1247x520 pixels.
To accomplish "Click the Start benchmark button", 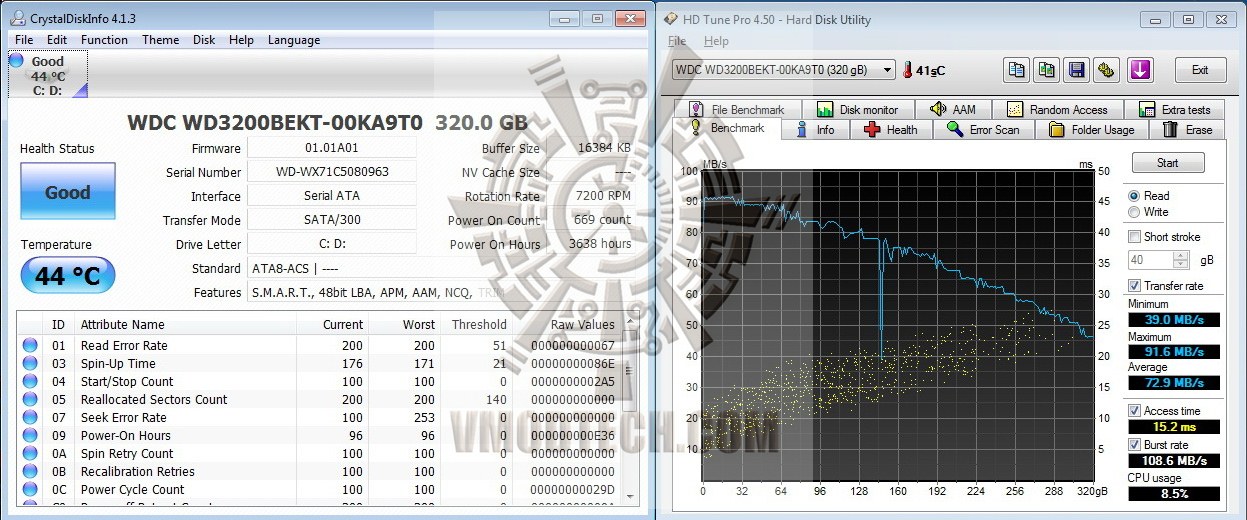I will (x=1167, y=163).
